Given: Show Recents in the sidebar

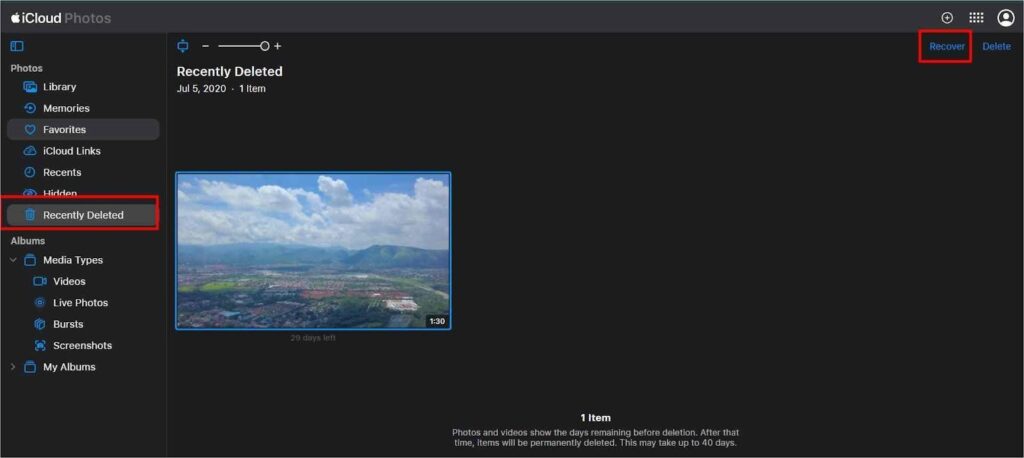Looking at the screenshot, I should 62,173.
